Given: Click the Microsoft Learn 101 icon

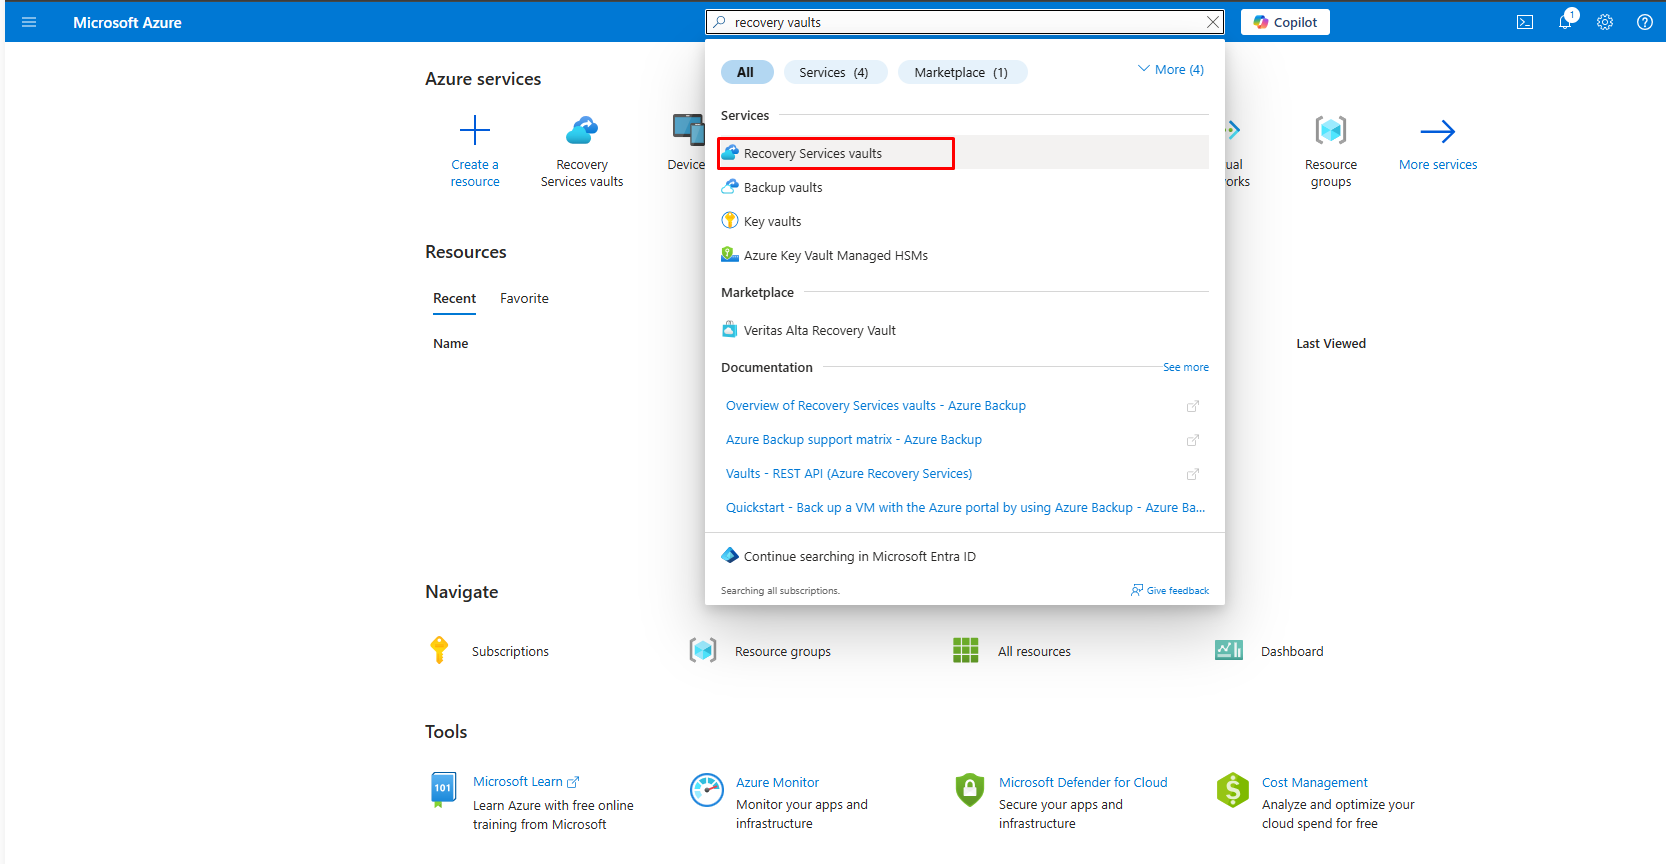Looking at the screenshot, I should (443, 789).
